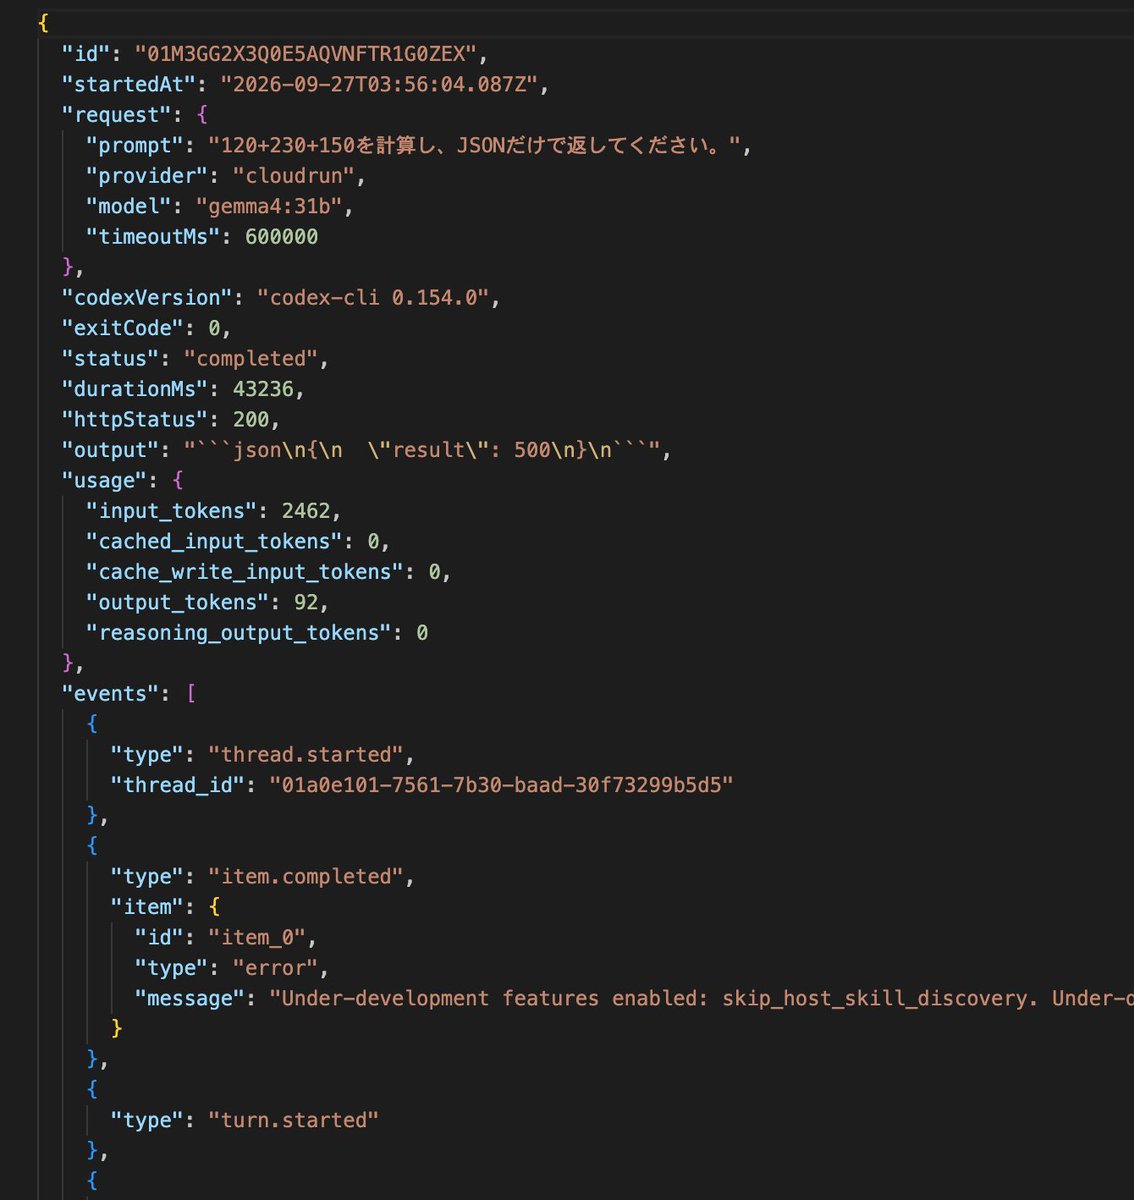The height and width of the screenshot is (1200, 1134).
Task: Click the value "gemma4:31b"
Action: click(269, 206)
